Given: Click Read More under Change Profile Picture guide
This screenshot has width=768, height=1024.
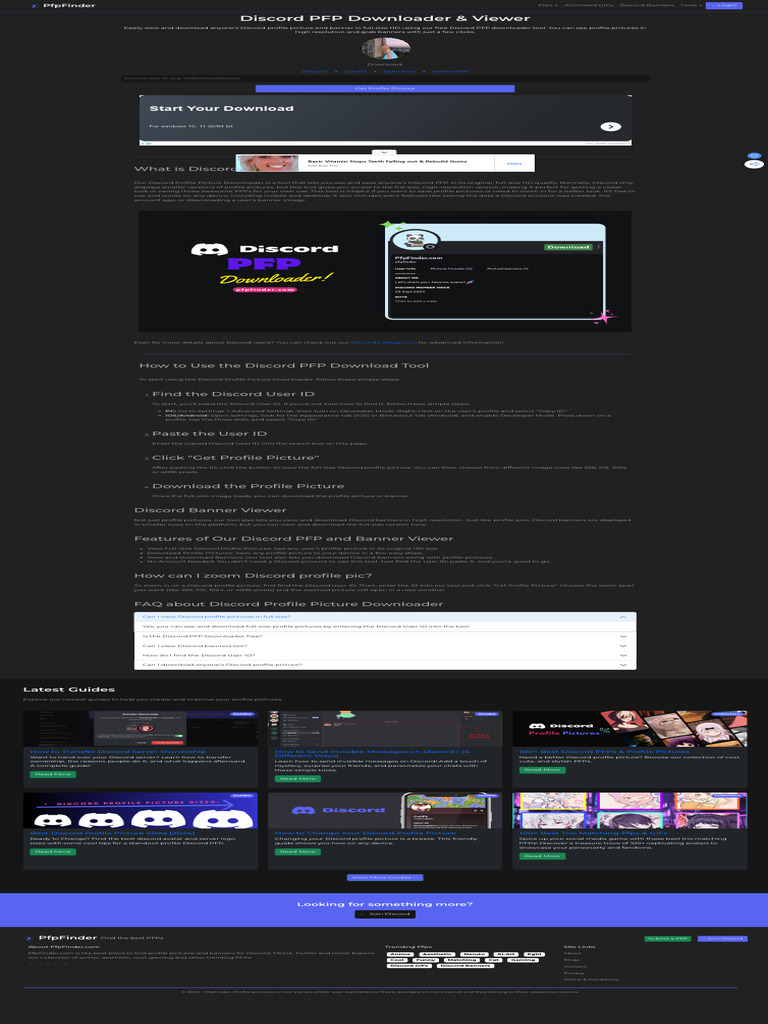Looking at the screenshot, I should [x=298, y=852].
